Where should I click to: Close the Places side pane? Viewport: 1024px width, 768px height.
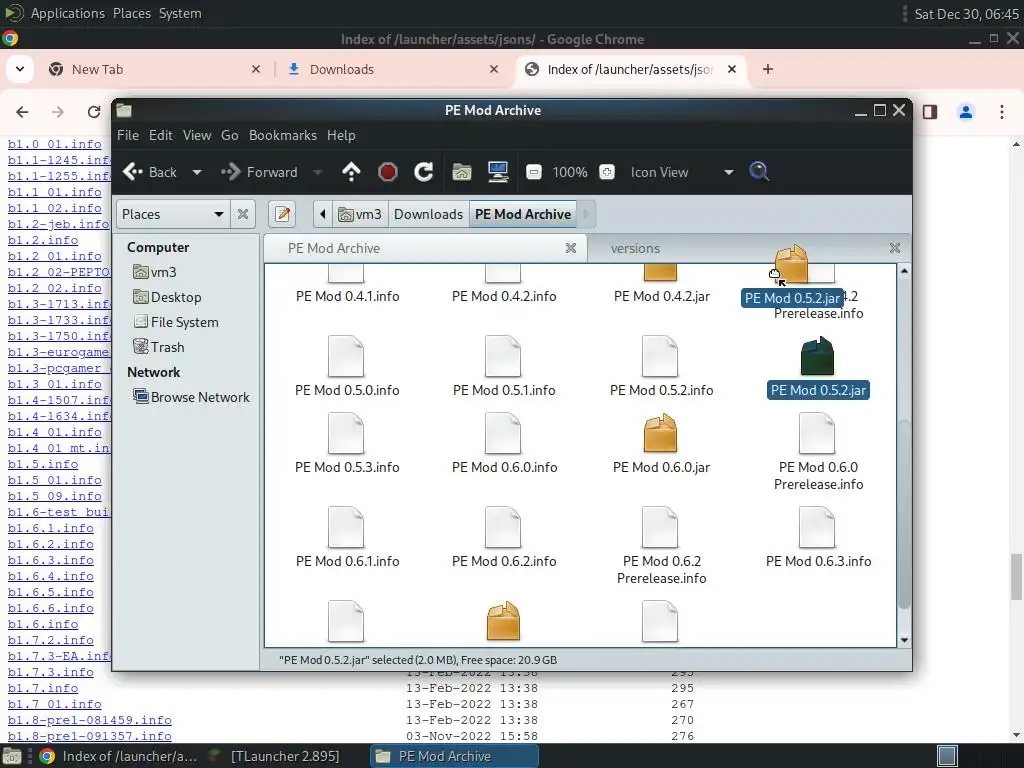click(243, 214)
